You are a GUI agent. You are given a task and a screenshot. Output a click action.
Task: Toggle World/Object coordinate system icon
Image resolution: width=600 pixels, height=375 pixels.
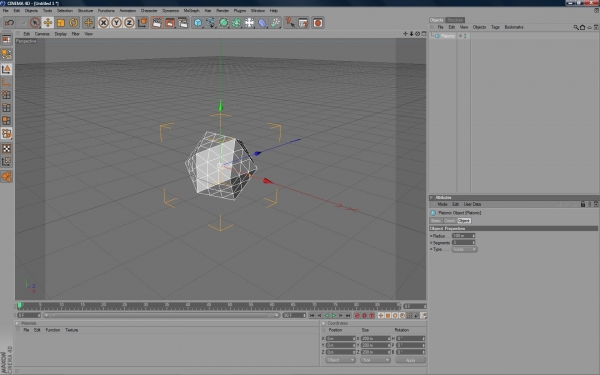click(x=142, y=23)
